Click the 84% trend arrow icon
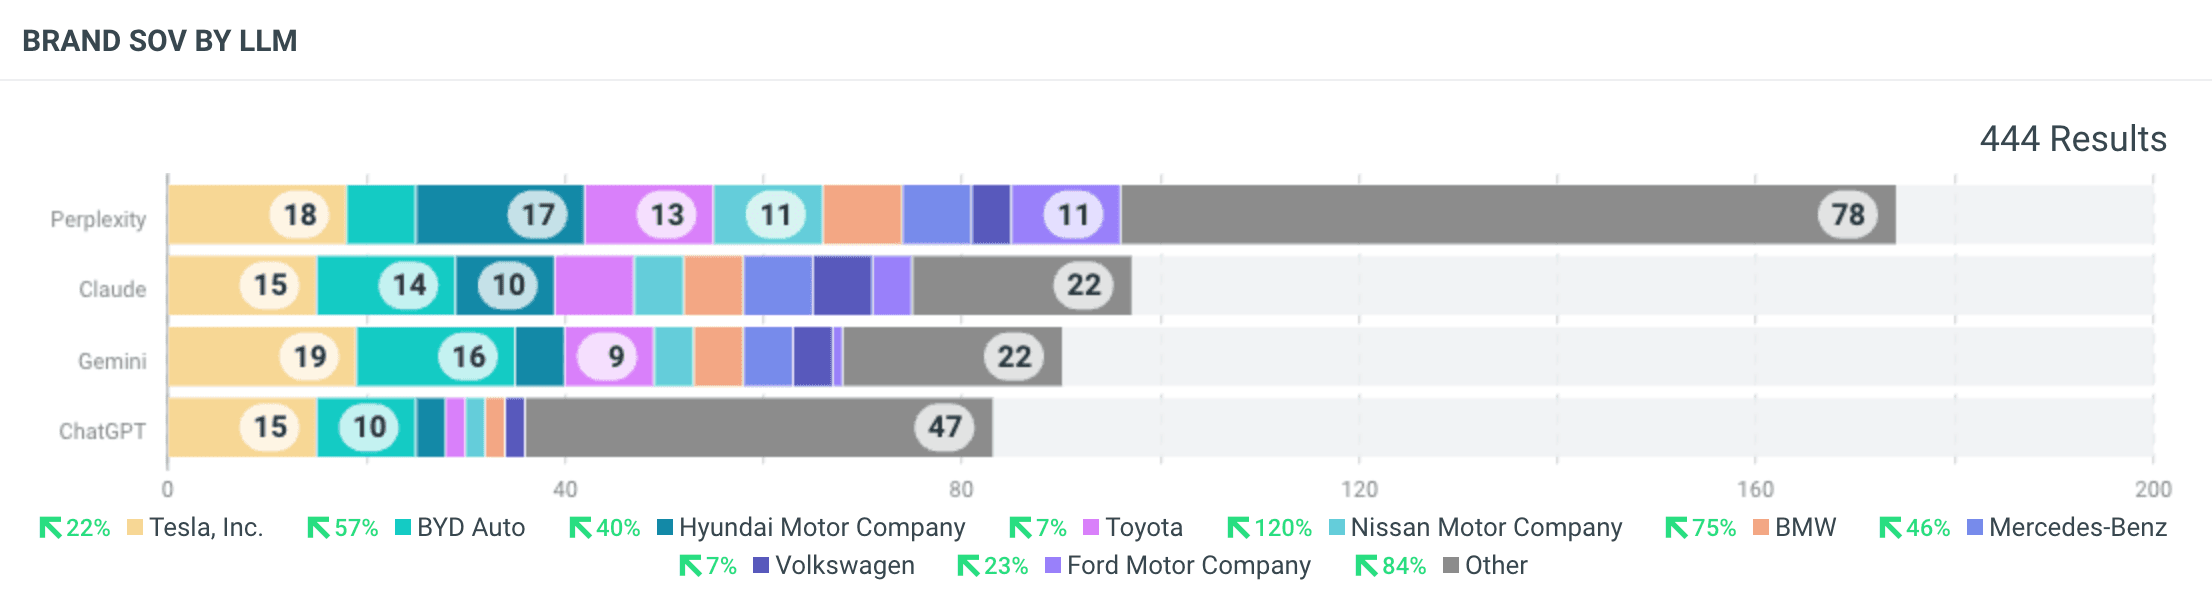This screenshot has width=2212, height=592. pos(1366,566)
